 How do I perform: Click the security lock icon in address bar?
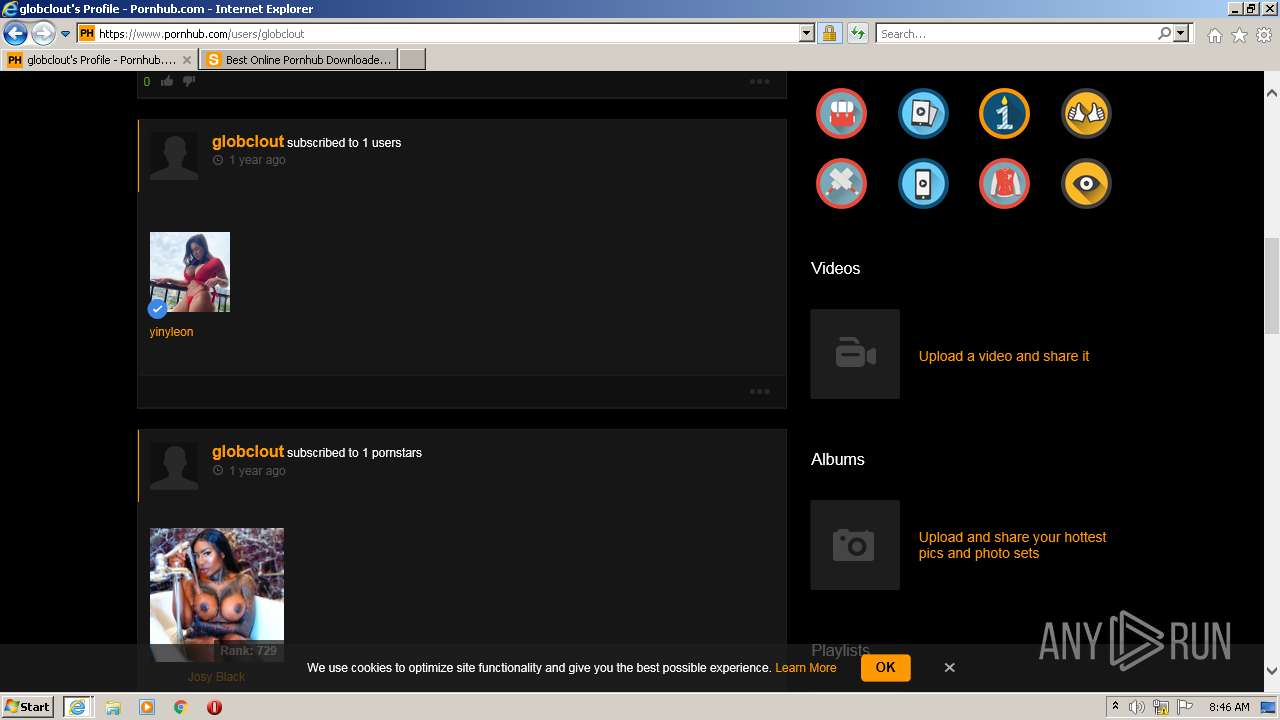[829, 33]
